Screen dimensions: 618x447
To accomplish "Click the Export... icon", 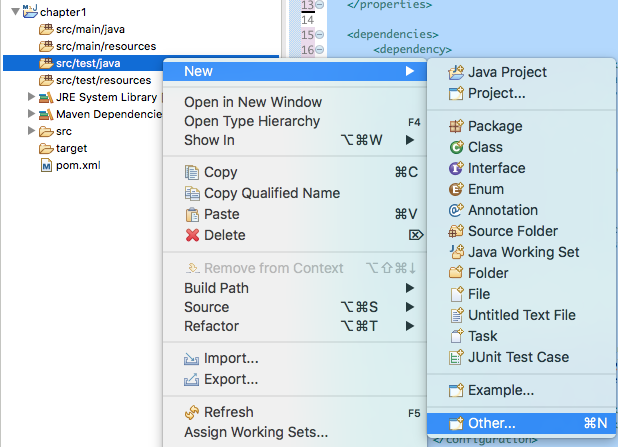I will pyautogui.click(x=192, y=380).
